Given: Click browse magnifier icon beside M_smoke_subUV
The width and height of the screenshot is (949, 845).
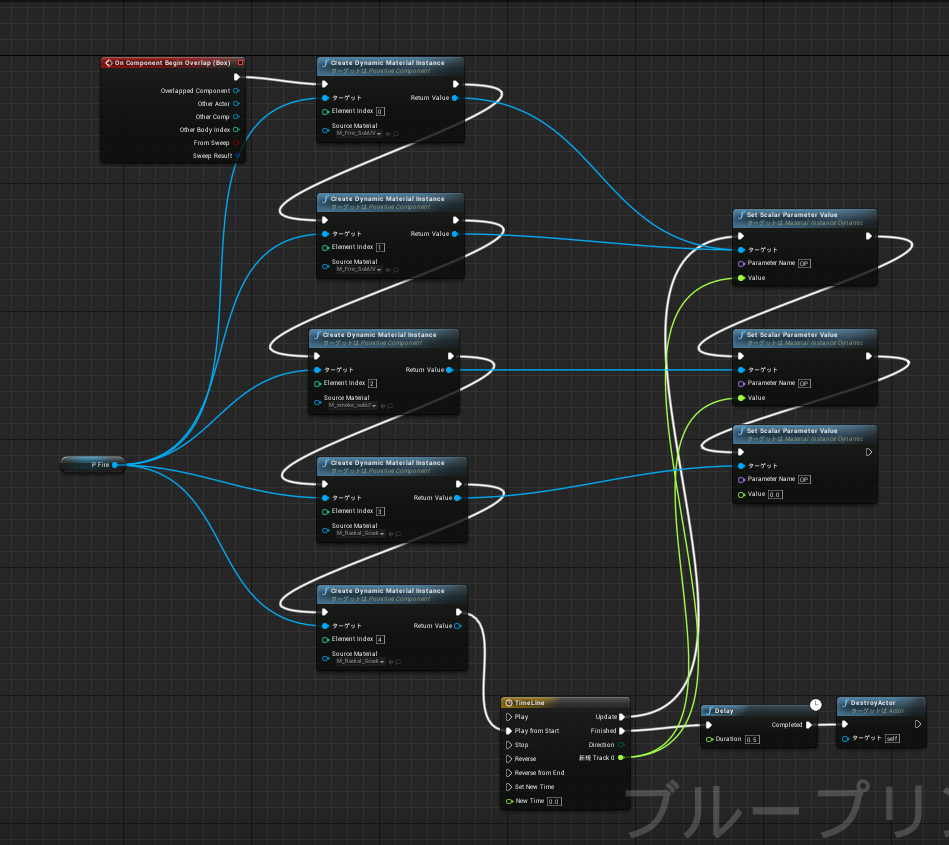Looking at the screenshot, I should coord(390,406).
